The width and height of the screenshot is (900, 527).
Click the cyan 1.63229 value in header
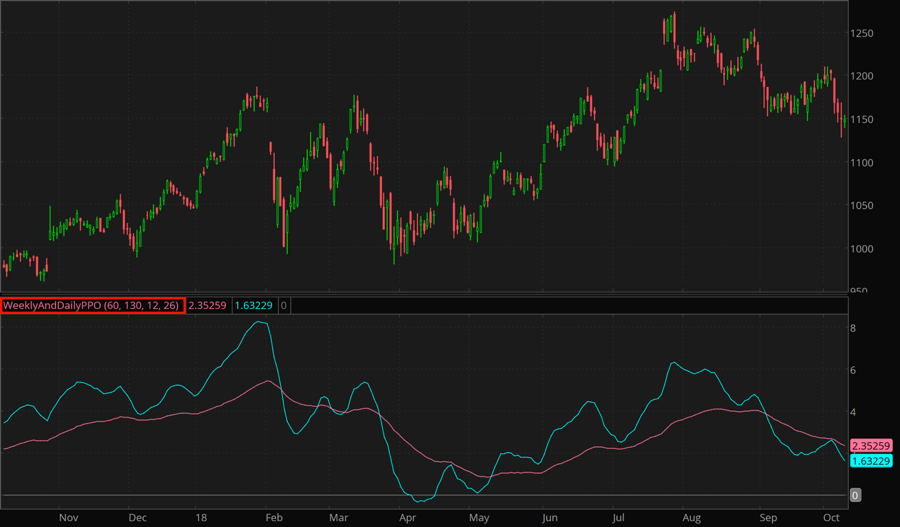tap(254, 305)
